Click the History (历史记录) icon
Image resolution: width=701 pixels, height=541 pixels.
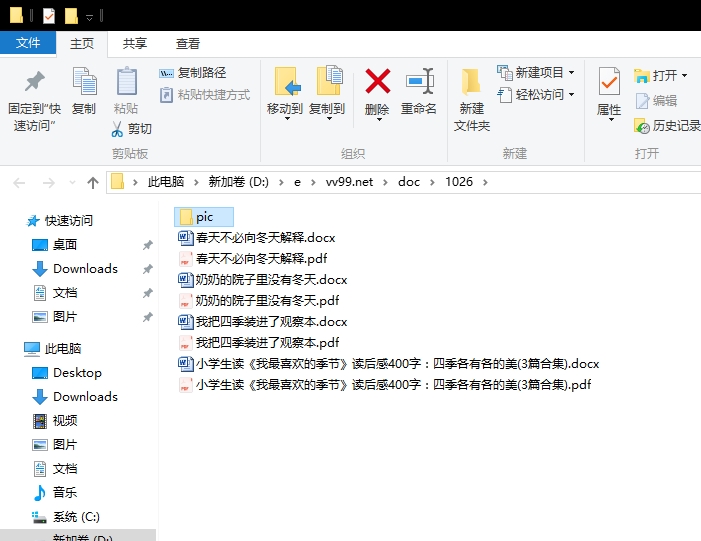click(x=642, y=126)
